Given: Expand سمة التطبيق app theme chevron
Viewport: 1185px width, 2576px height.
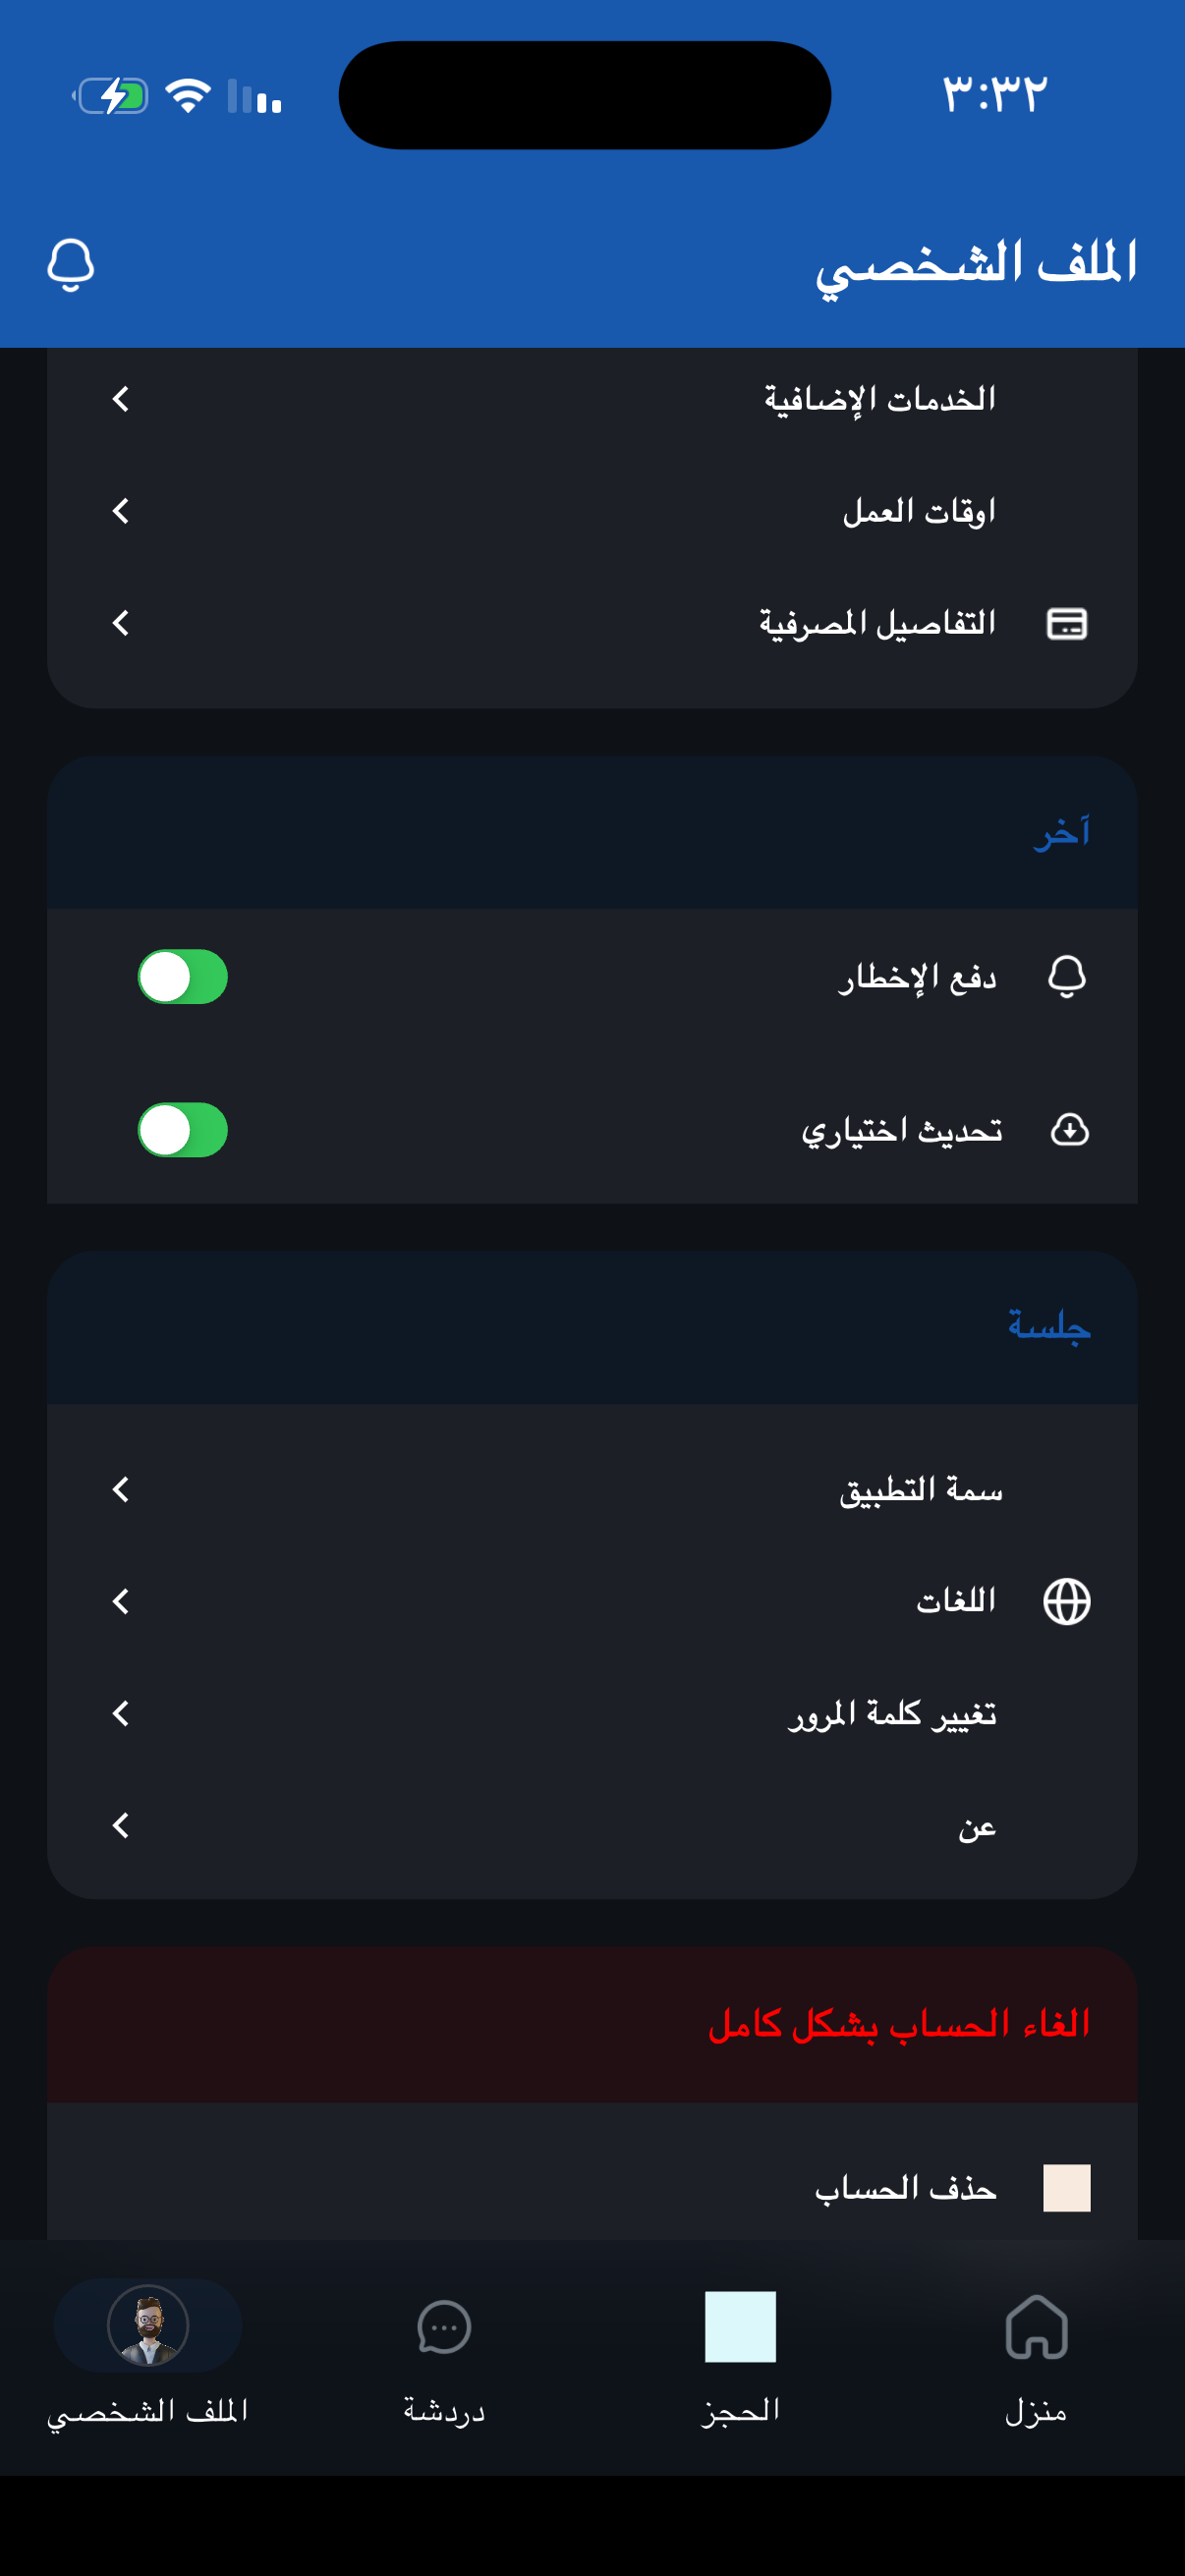Looking at the screenshot, I should click(121, 1489).
